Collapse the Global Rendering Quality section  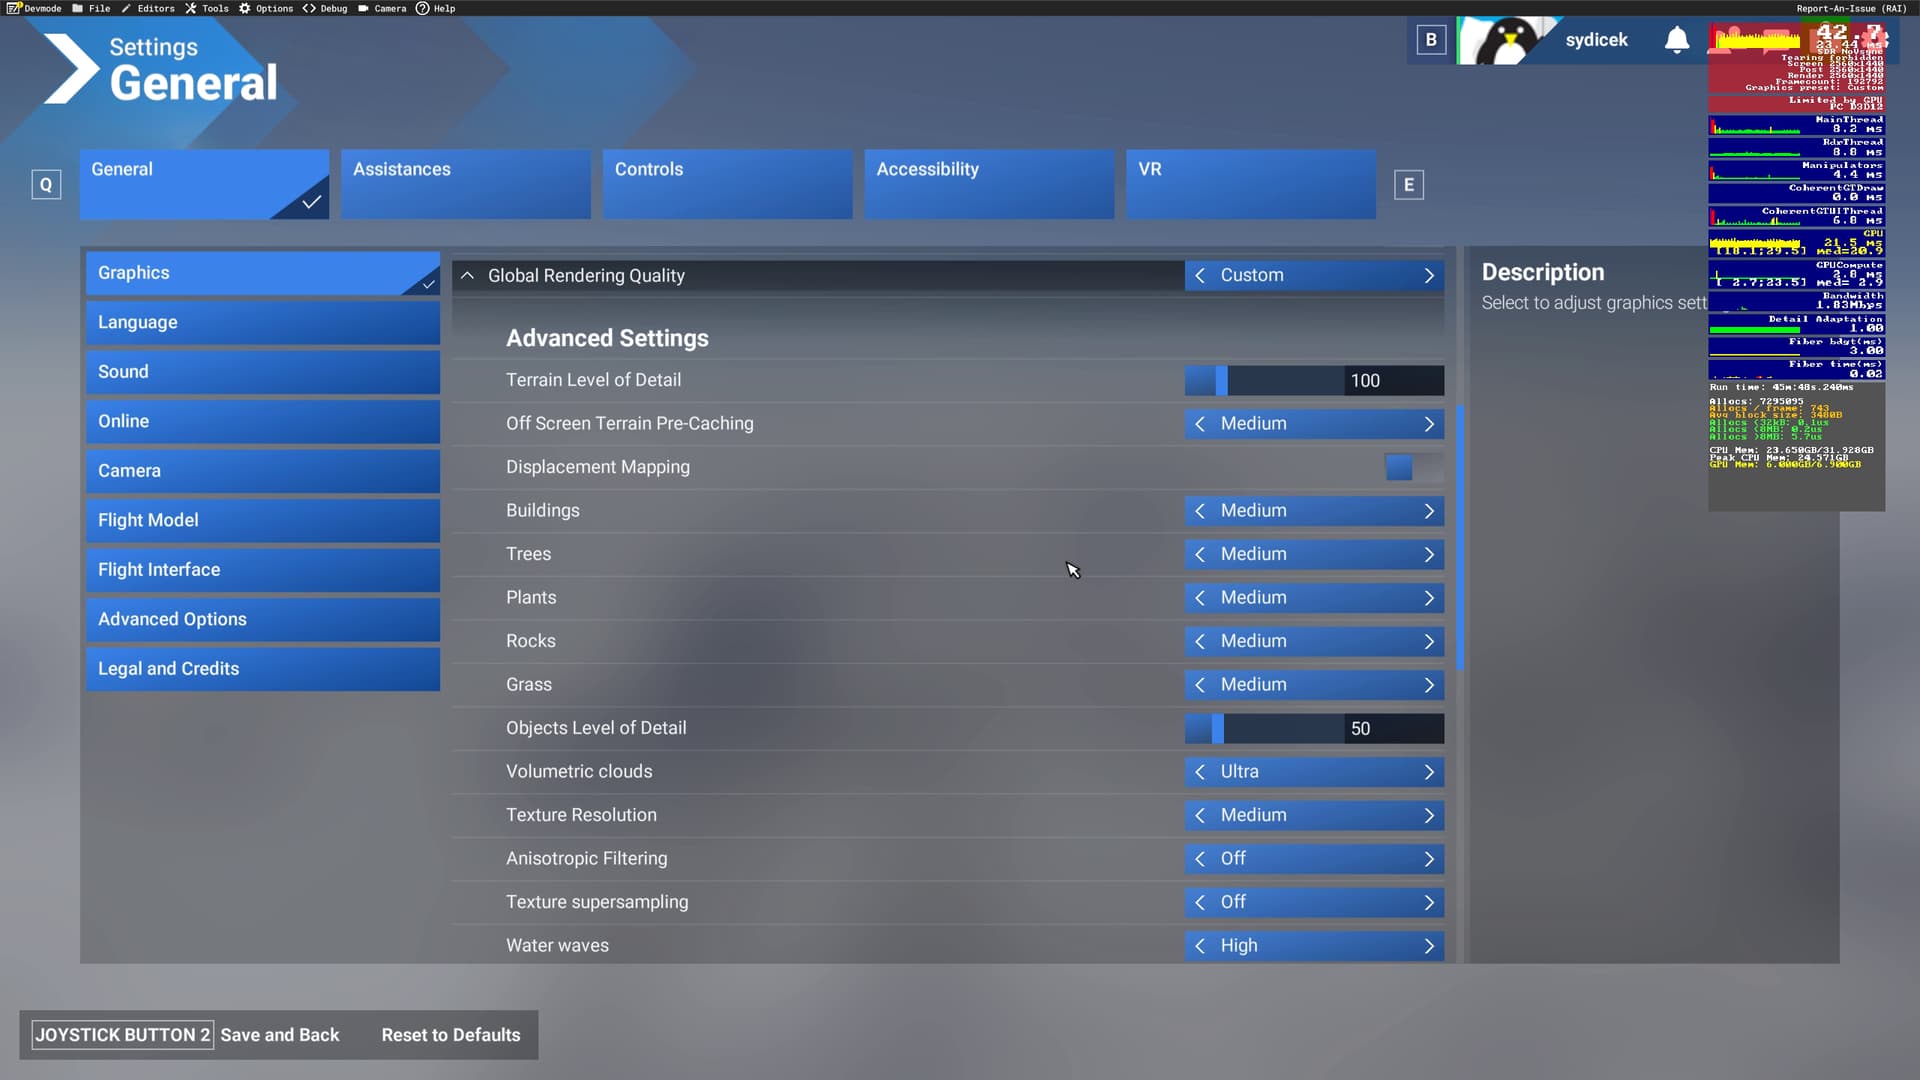(x=467, y=275)
